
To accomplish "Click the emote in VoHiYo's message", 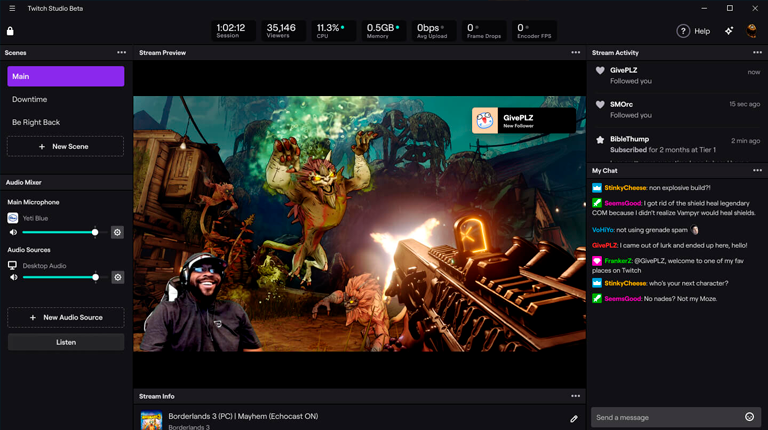I will tap(694, 230).
